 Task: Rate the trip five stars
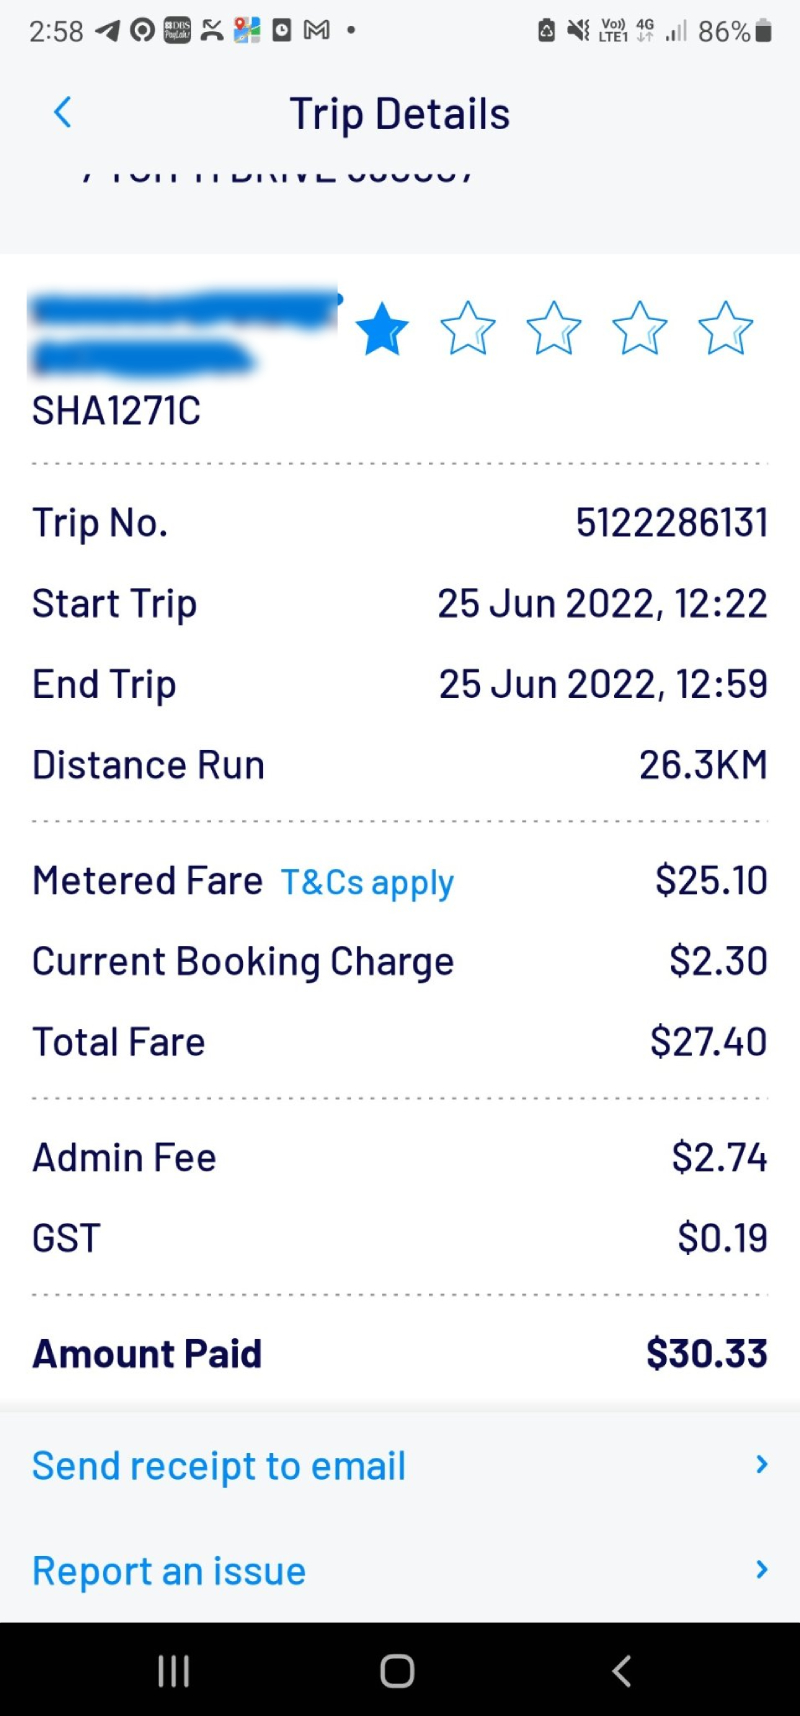coord(726,329)
